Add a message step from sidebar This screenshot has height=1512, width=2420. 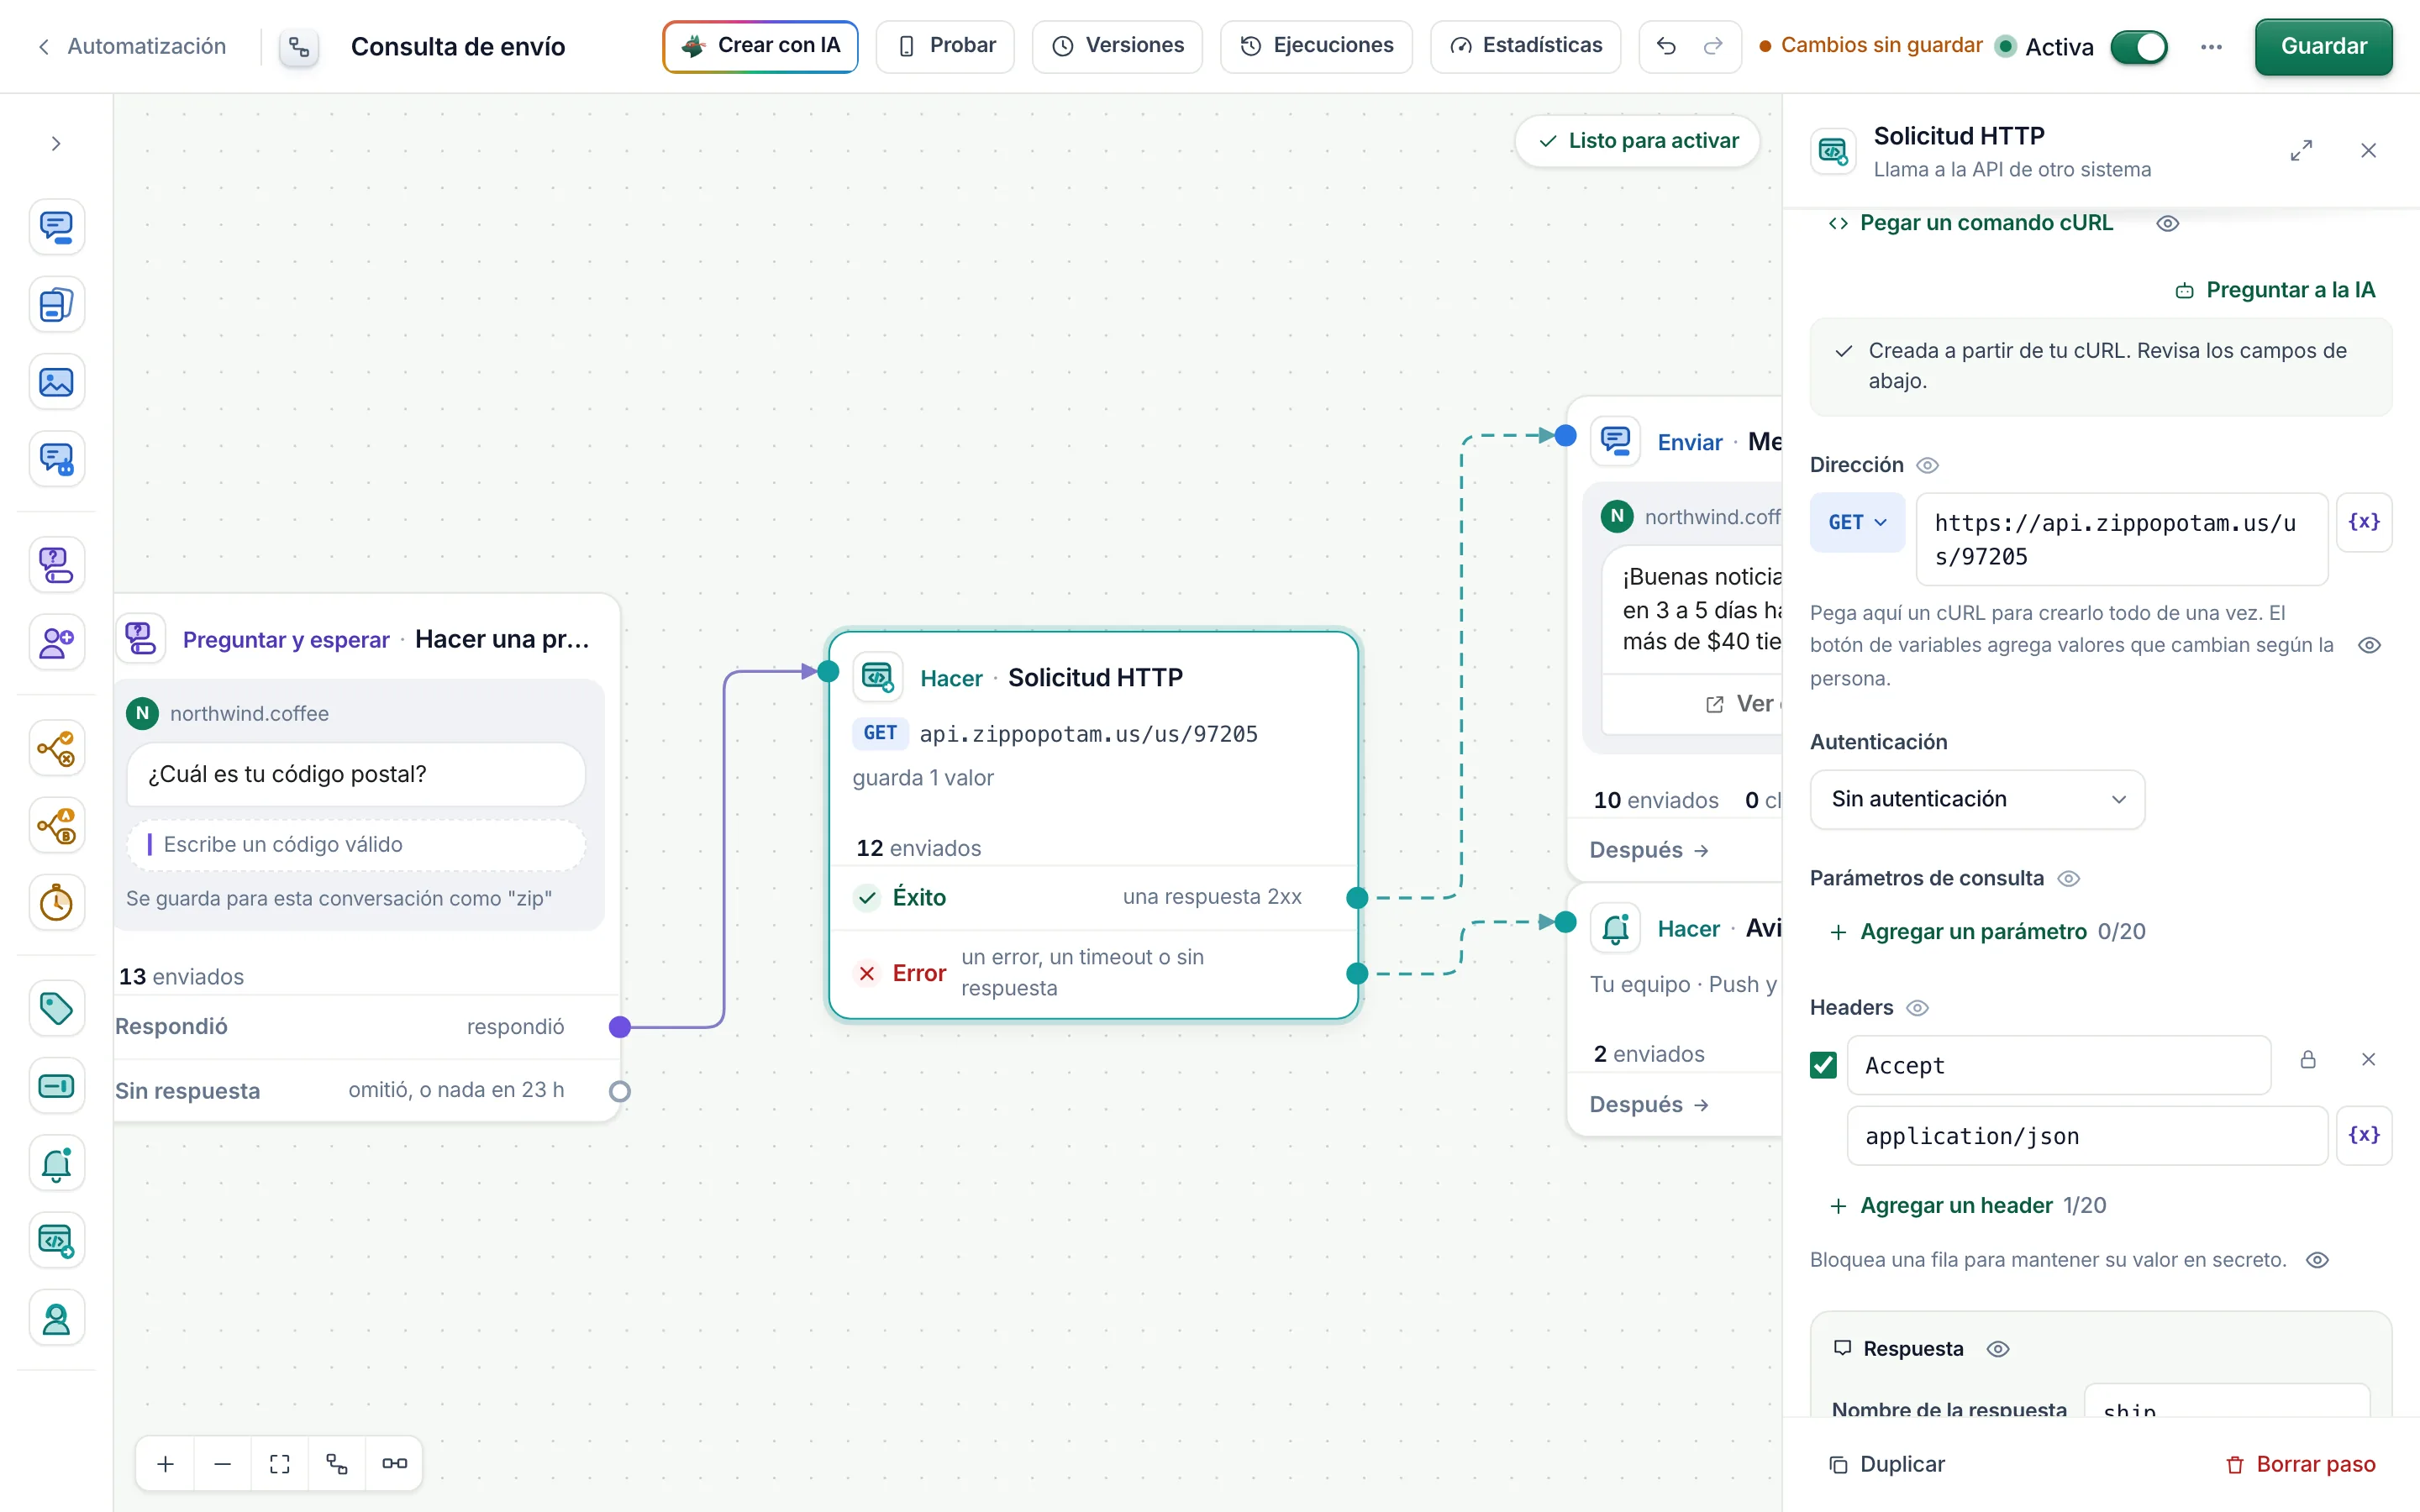(x=56, y=227)
